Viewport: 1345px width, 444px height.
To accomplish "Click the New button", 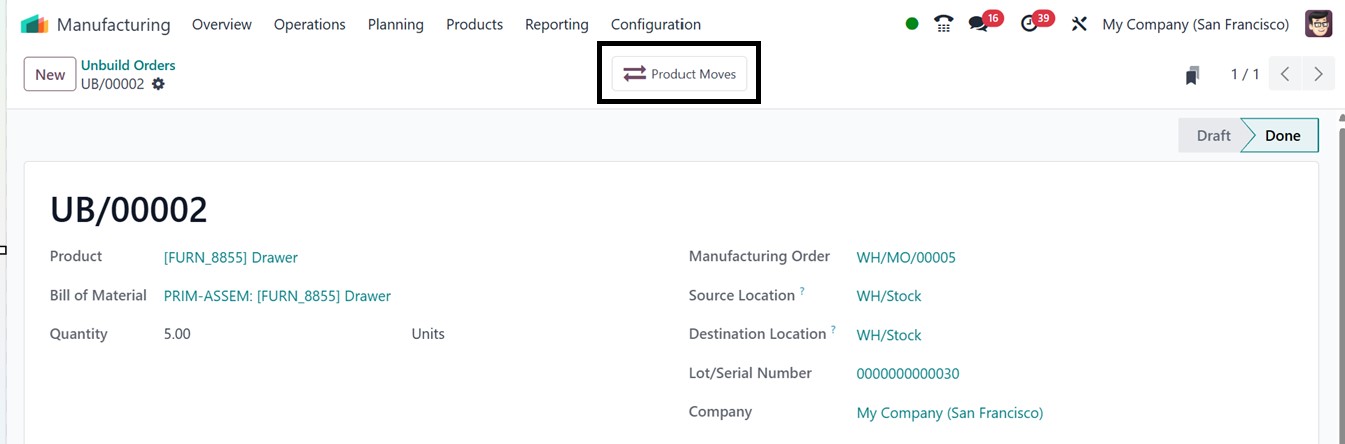I will 50,74.
